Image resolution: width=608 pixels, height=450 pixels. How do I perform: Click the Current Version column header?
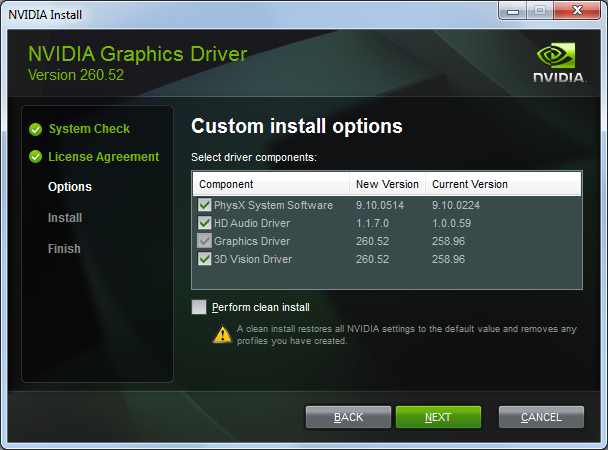[x=503, y=184]
